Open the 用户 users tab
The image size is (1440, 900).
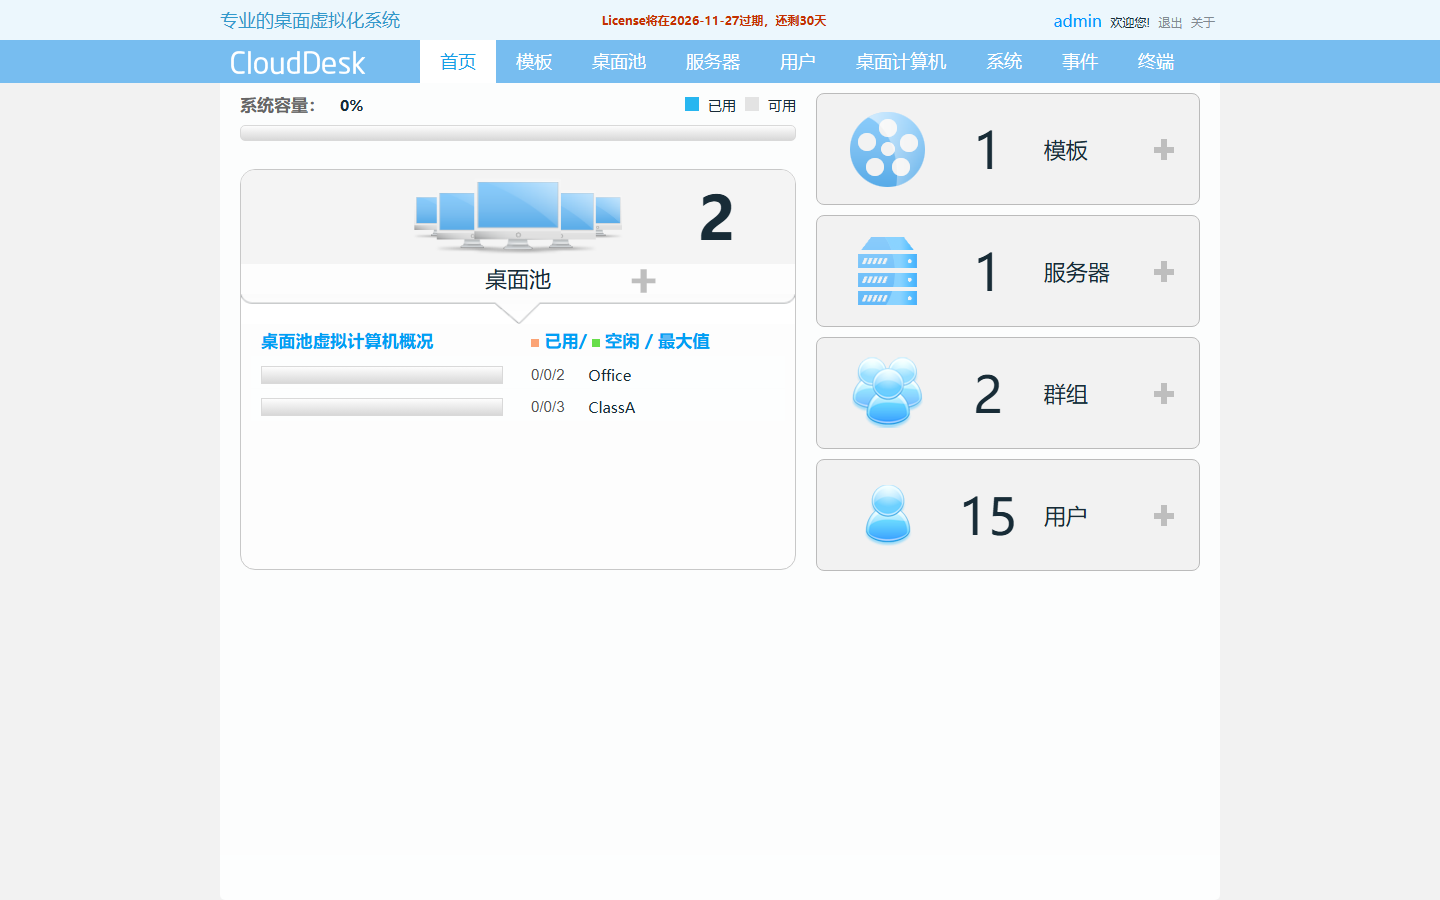pos(798,62)
